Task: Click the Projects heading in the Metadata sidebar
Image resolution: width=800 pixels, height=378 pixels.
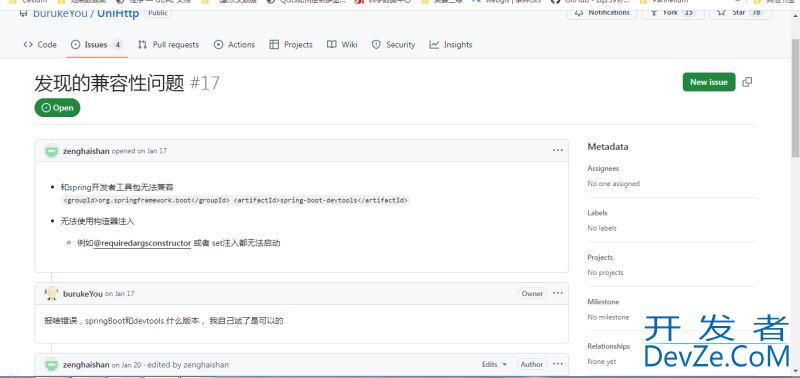Action: [x=600, y=257]
